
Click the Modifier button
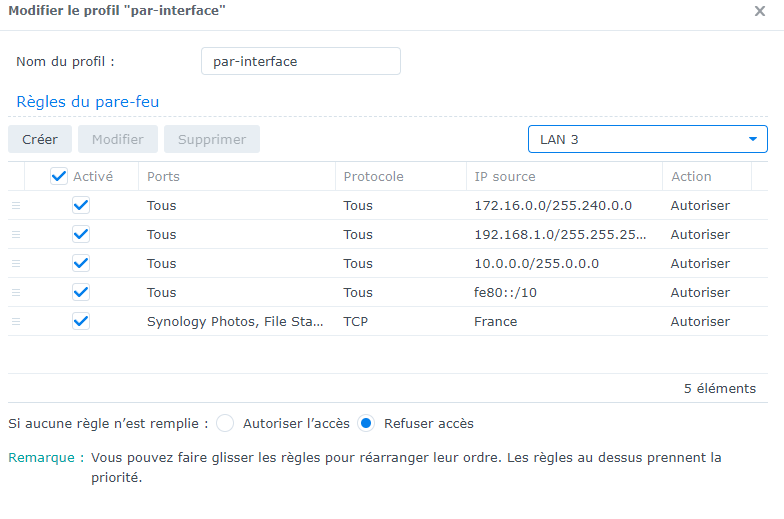[x=118, y=139]
